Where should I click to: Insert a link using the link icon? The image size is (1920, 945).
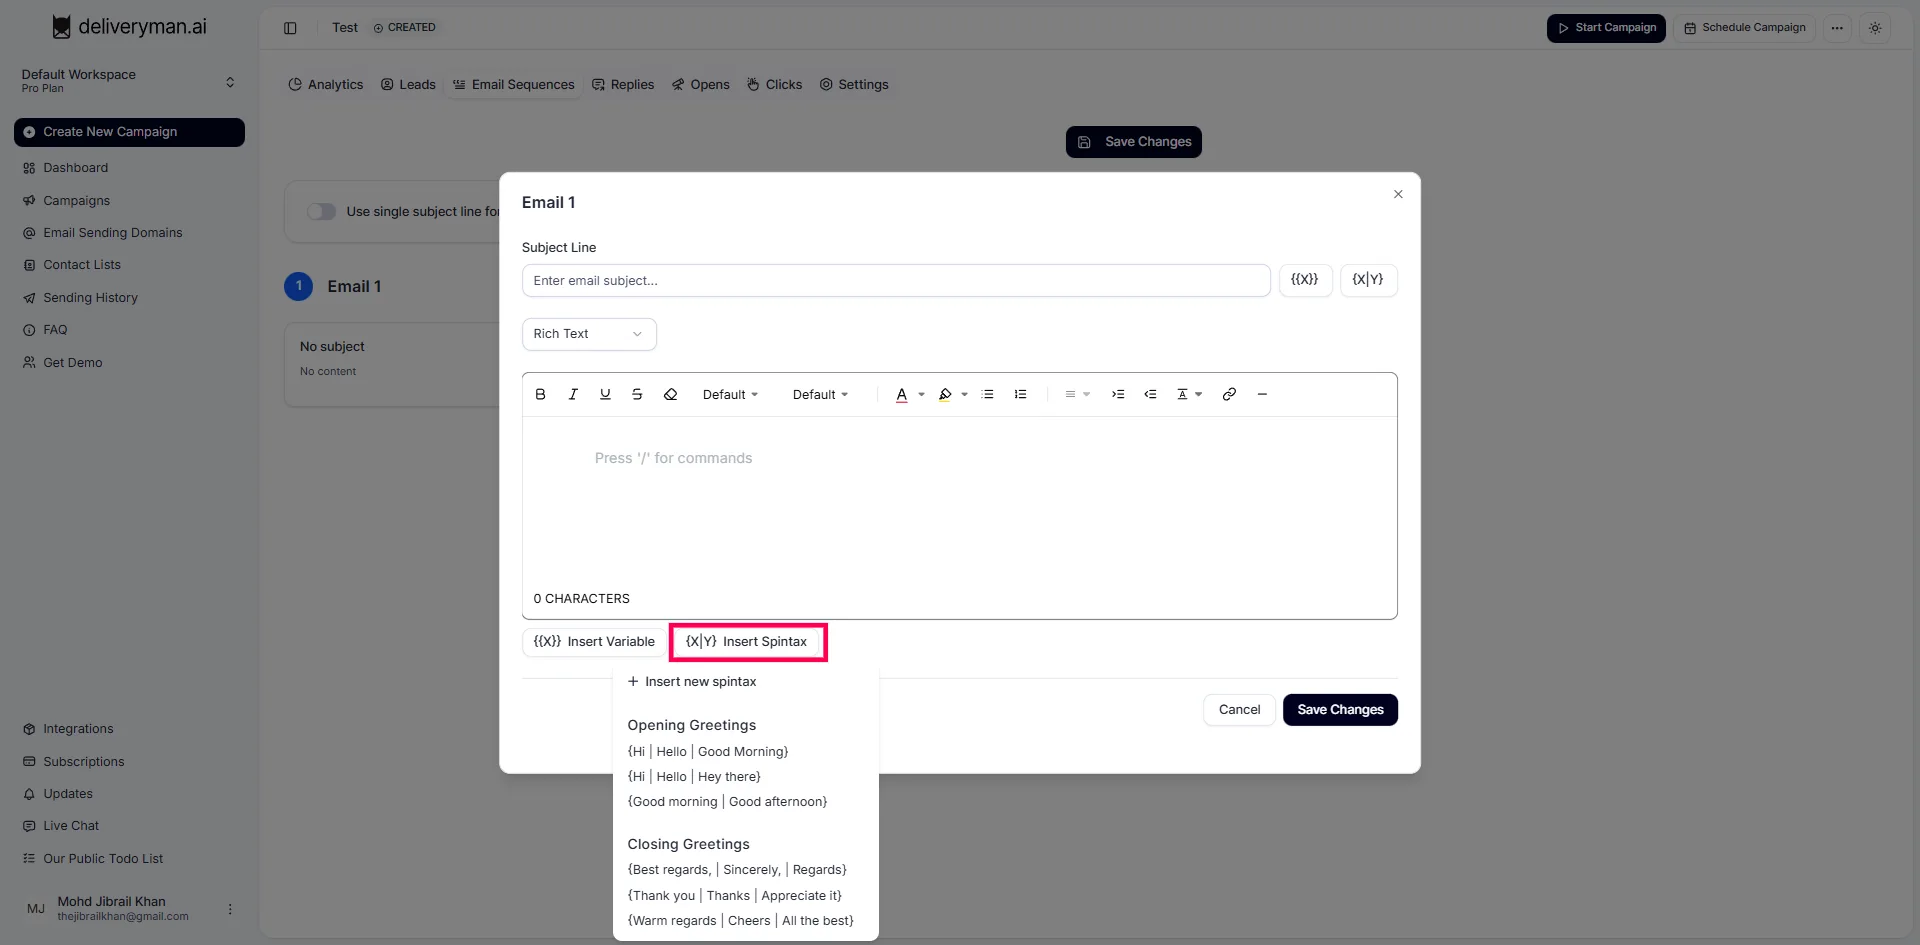1229,395
